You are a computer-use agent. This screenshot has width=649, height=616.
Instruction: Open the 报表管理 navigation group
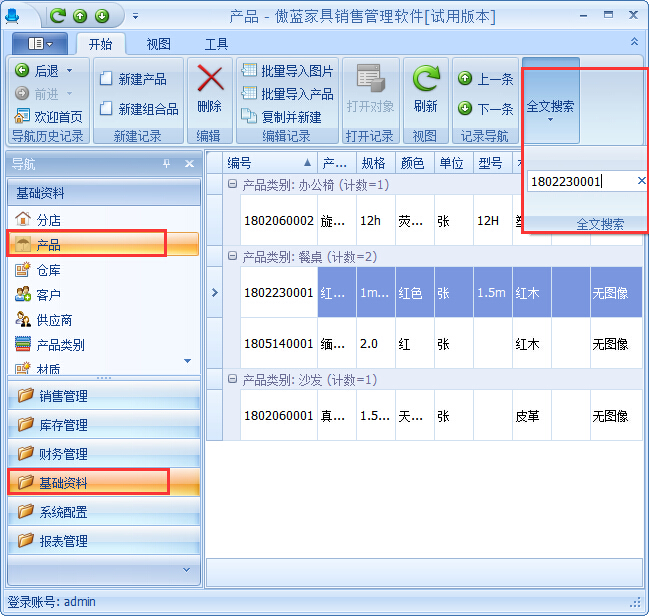tap(103, 541)
